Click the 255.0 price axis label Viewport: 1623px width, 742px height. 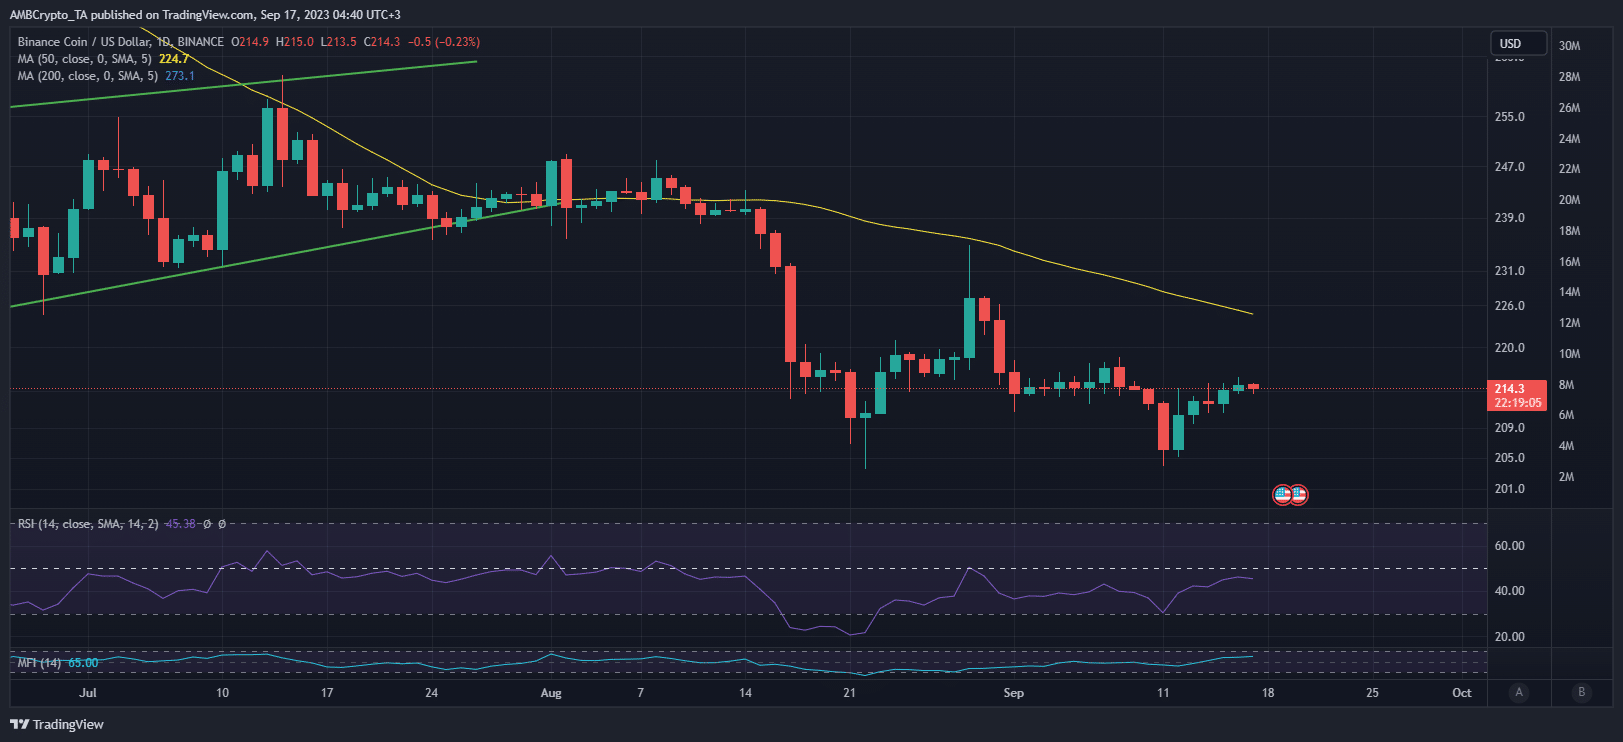(x=1509, y=117)
